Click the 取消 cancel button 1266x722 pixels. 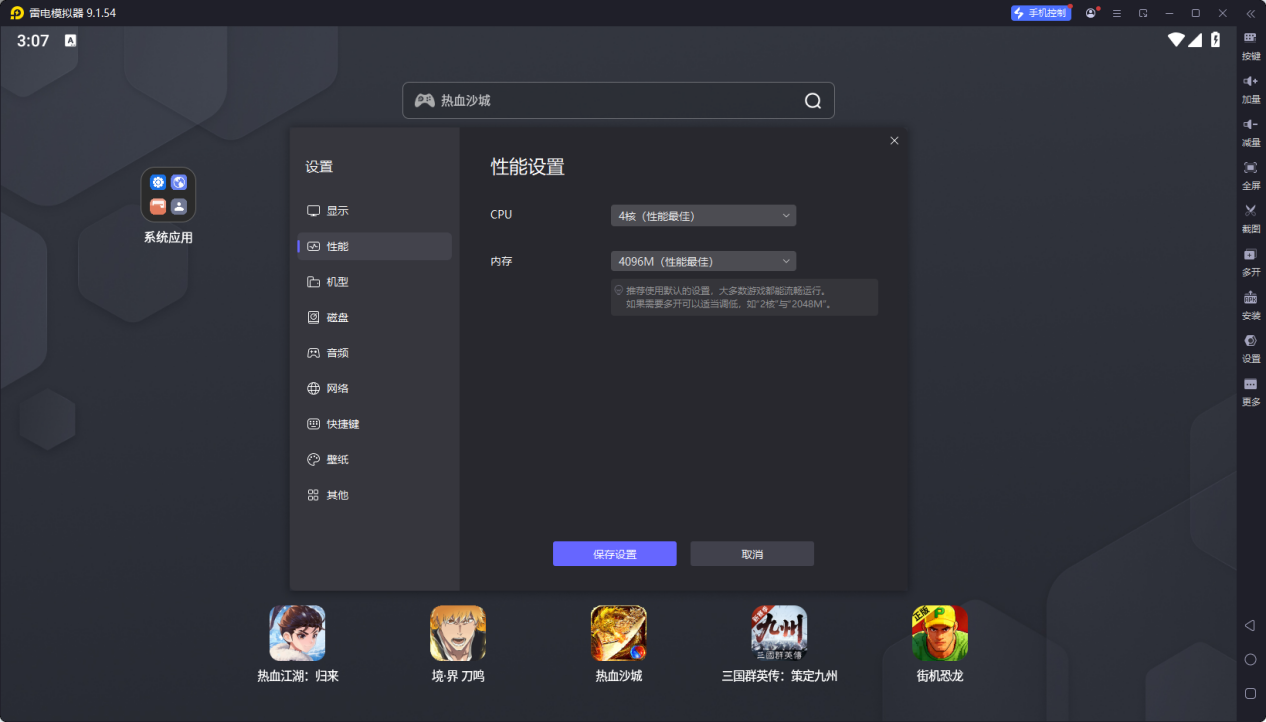click(x=751, y=553)
